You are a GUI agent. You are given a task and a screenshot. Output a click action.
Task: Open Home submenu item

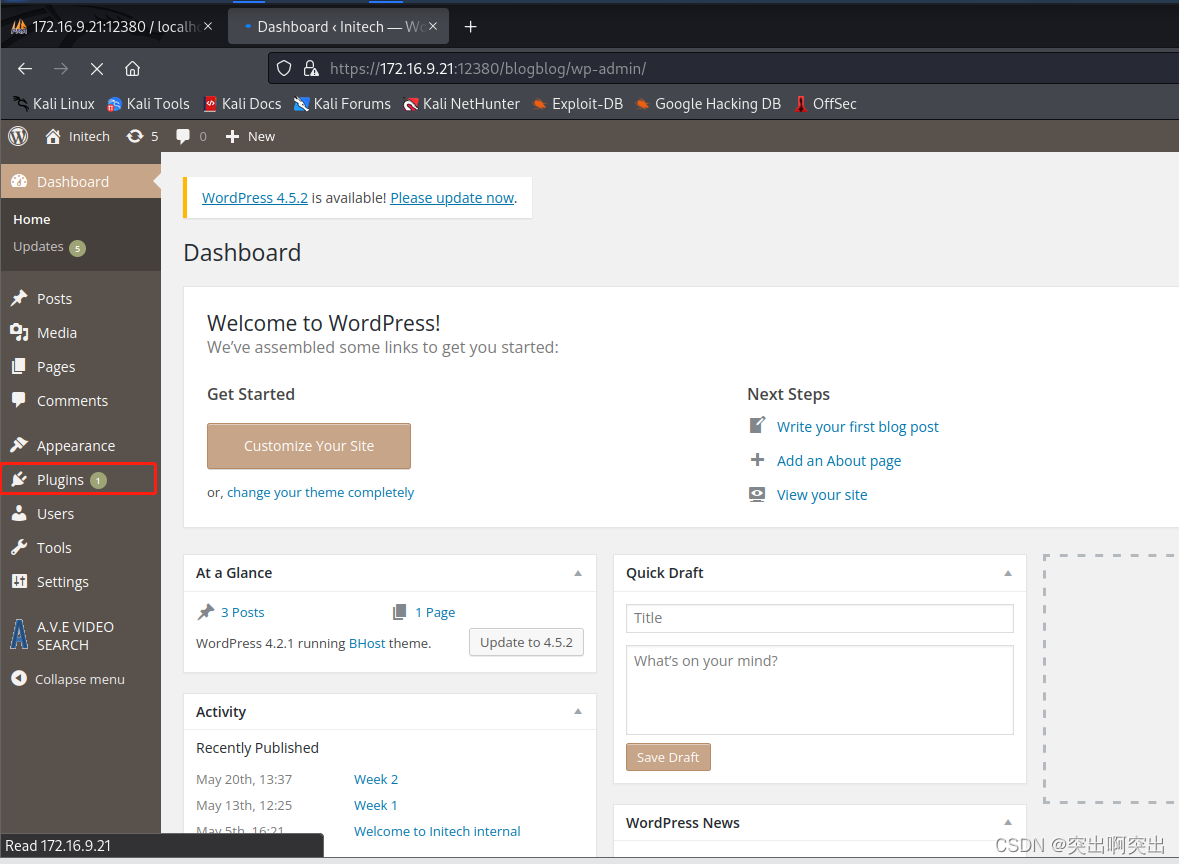pyautogui.click(x=32, y=220)
